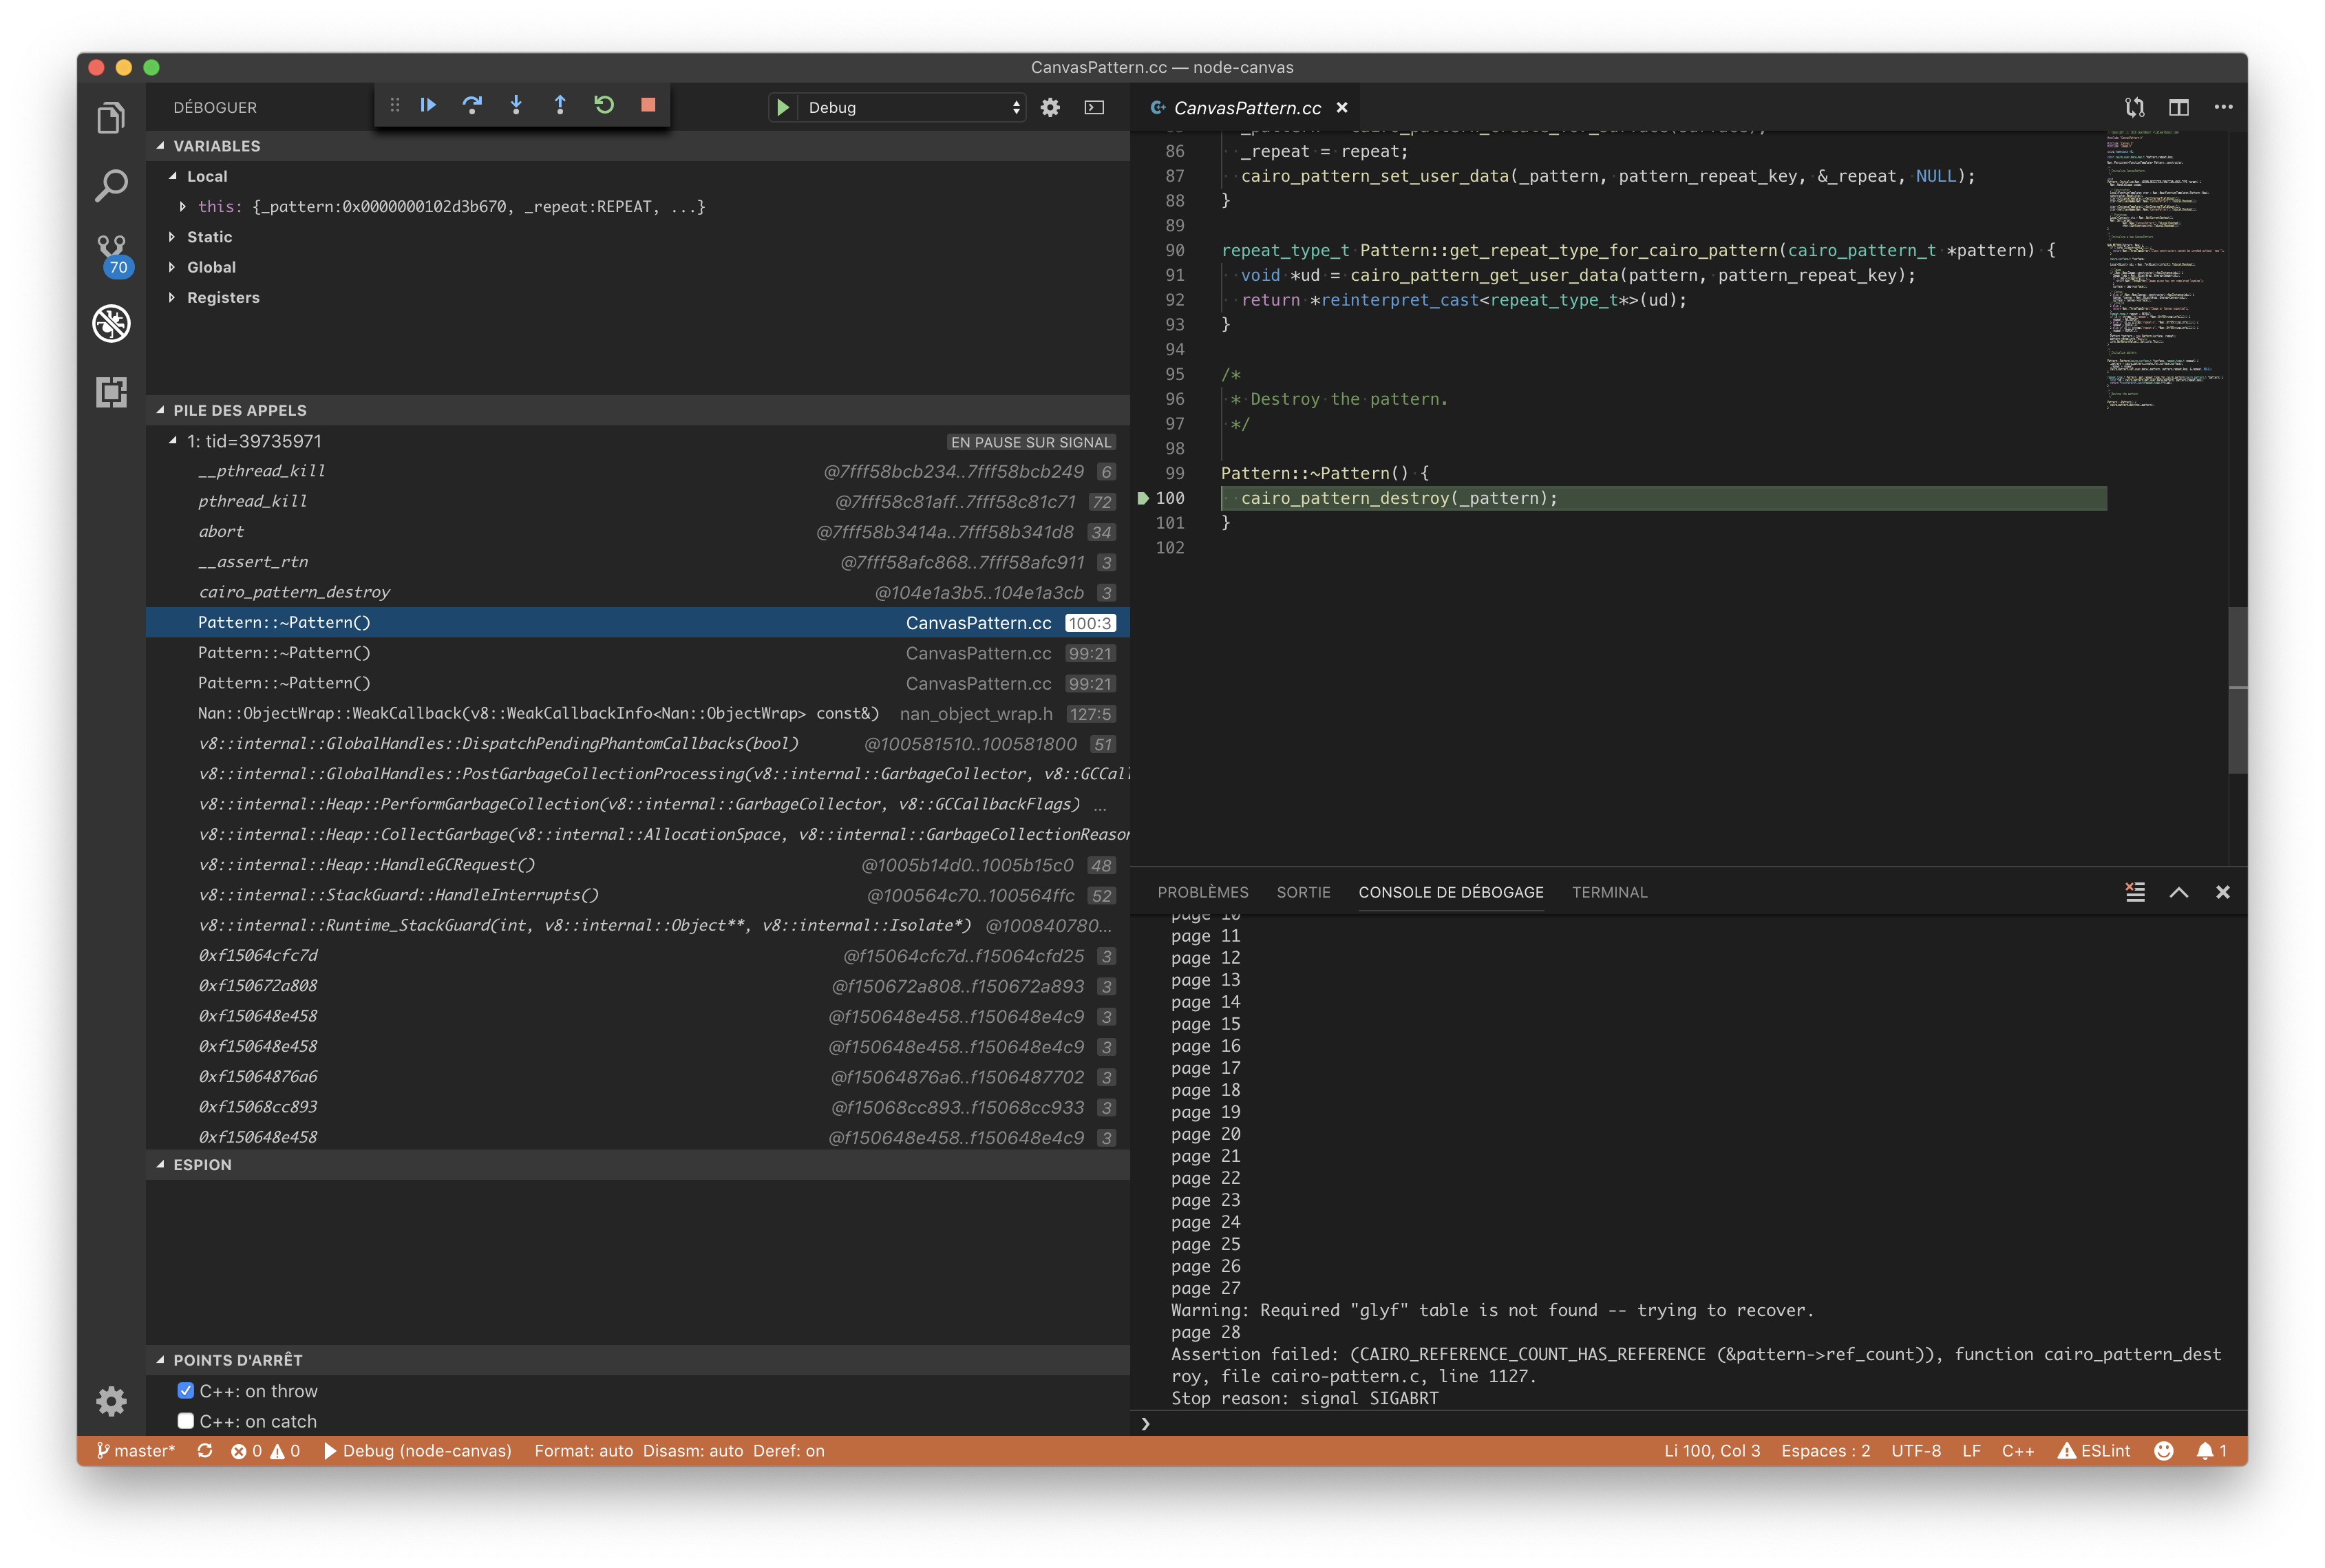Step into the function call
This screenshot has width=2325, height=1568.
pyautogui.click(x=516, y=105)
